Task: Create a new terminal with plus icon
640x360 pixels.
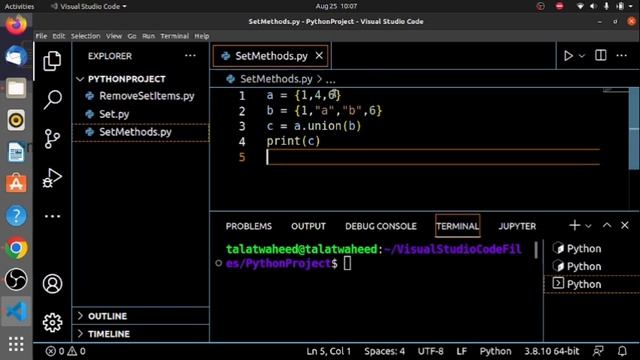Action: 574,225
